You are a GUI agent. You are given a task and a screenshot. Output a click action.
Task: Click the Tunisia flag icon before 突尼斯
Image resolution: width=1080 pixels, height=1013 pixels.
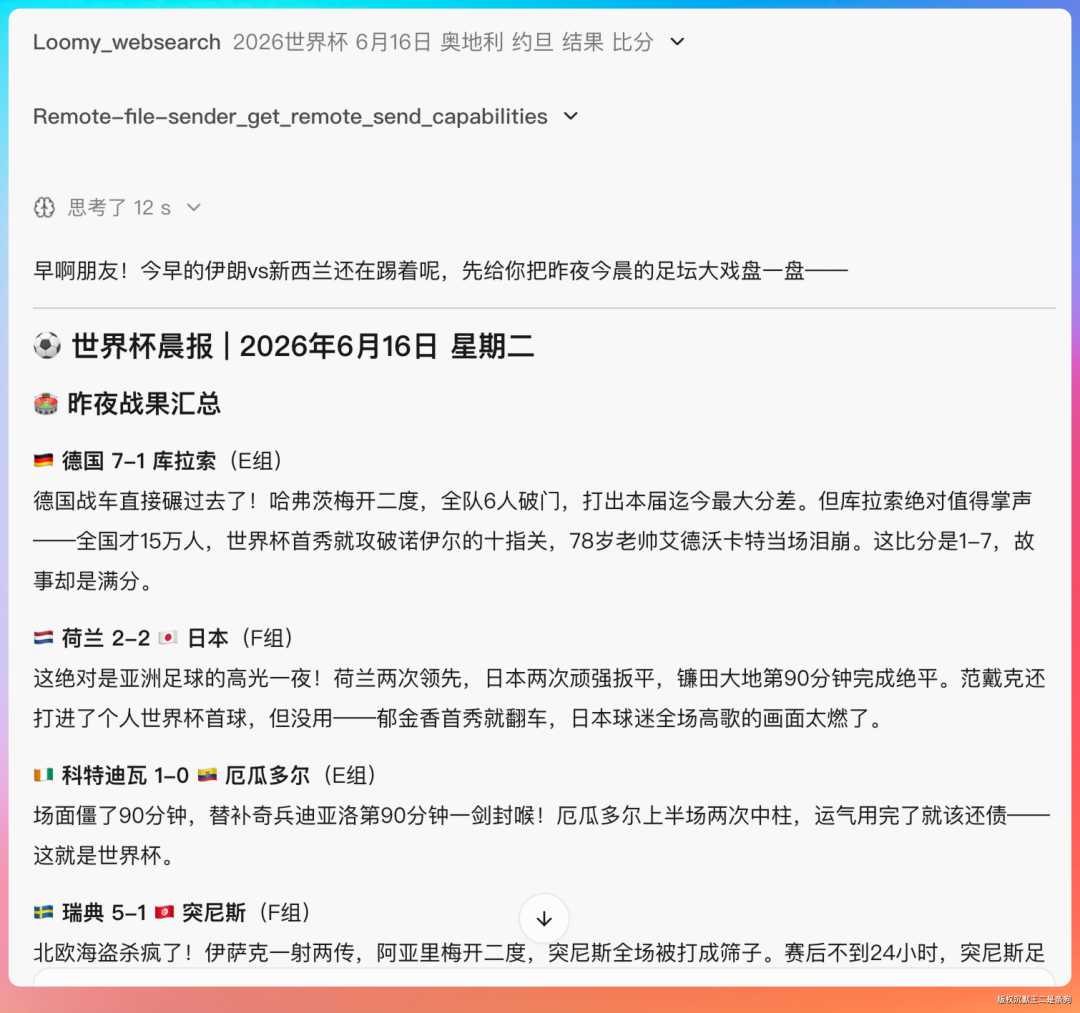[x=164, y=912]
